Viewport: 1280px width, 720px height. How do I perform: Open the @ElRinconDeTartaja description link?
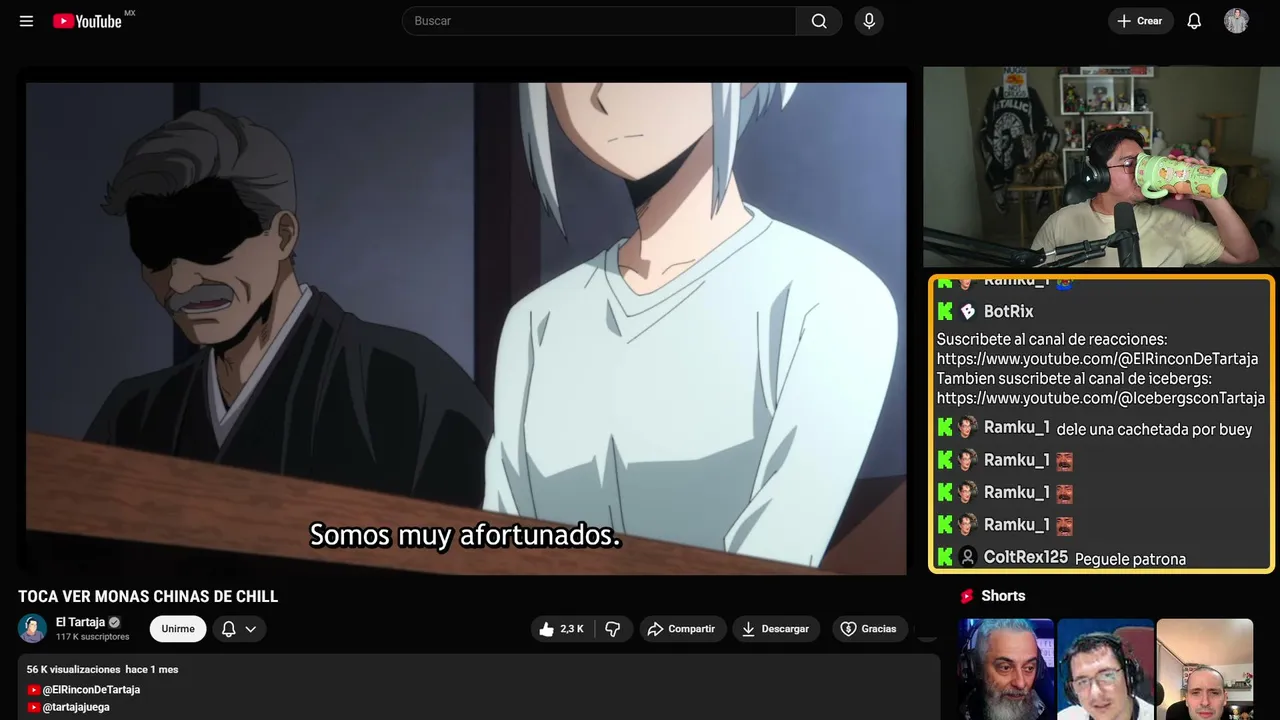point(91,690)
